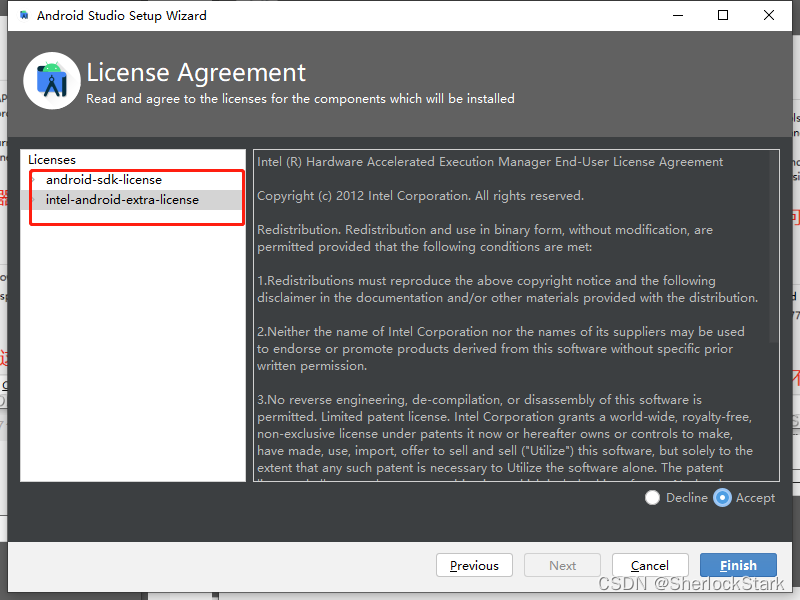This screenshot has width=800, height=600.
Task: Click the 'Android Studio Setup Wizard' window title
Action: coord(122,16)
